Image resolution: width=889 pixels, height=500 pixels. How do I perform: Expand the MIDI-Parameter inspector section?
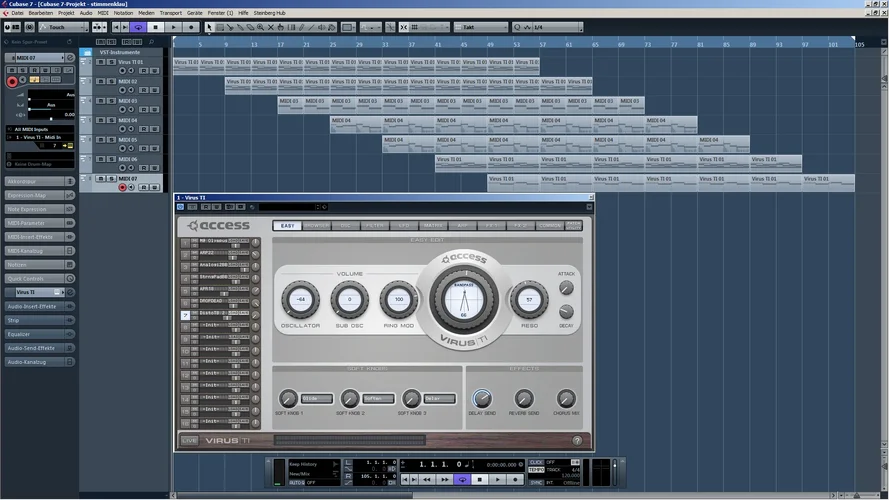(40, 223)
